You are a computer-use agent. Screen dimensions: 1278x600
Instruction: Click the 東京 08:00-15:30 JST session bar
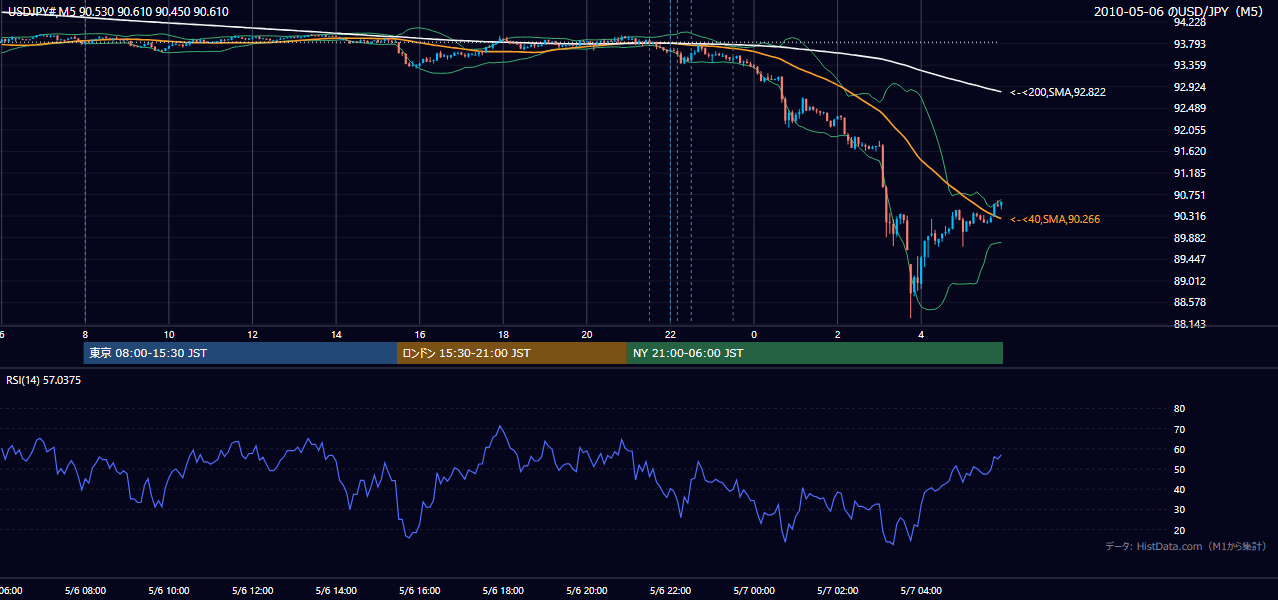click(240, 353)
